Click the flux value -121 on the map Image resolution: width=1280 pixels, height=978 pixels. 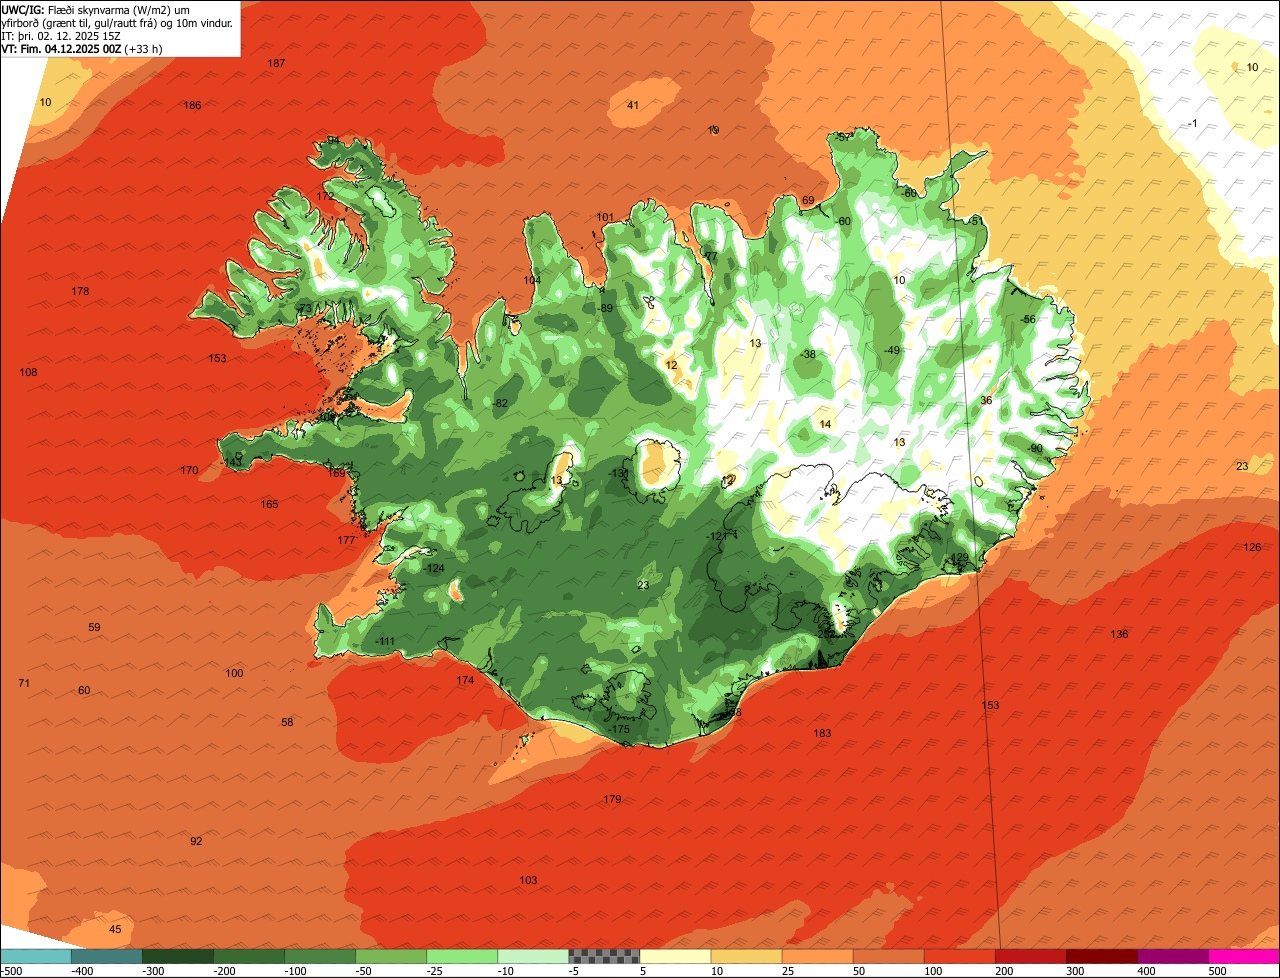716,538
